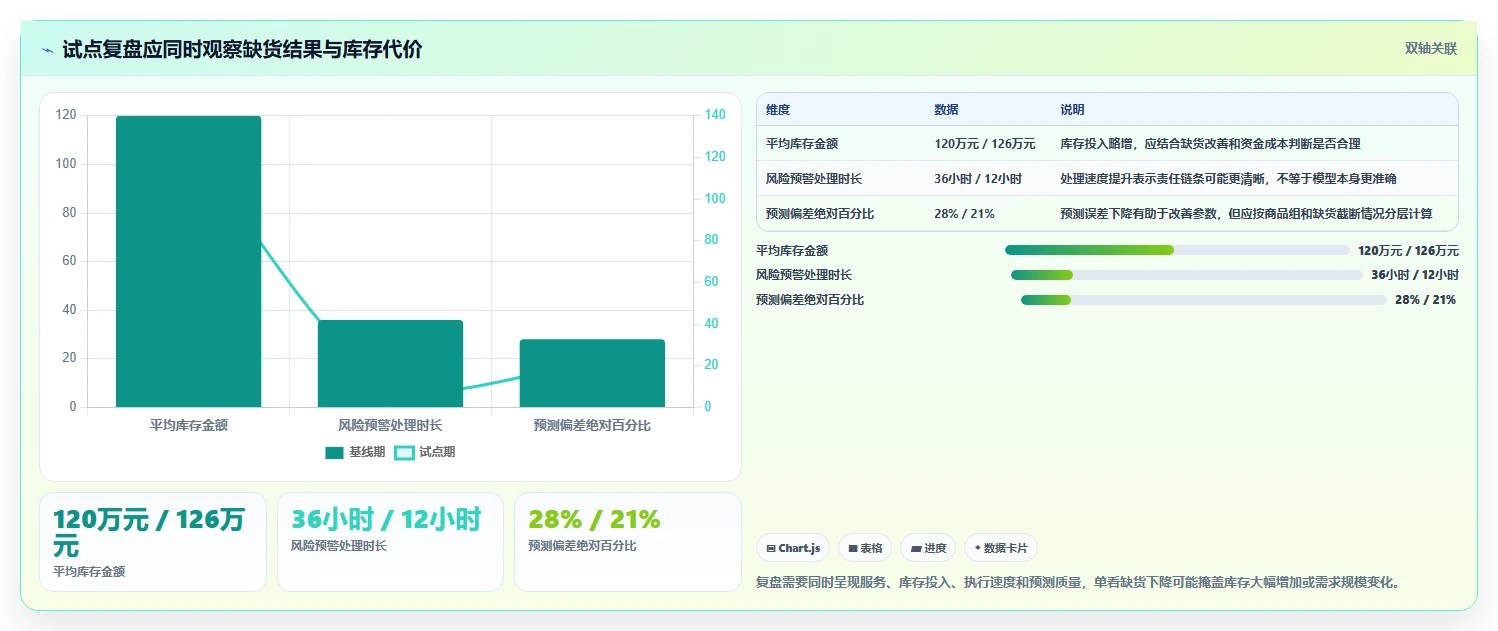1498x631 pixels.
Task: Click the 数据卡片 tag chip
Action: (x=1001, y=548)
